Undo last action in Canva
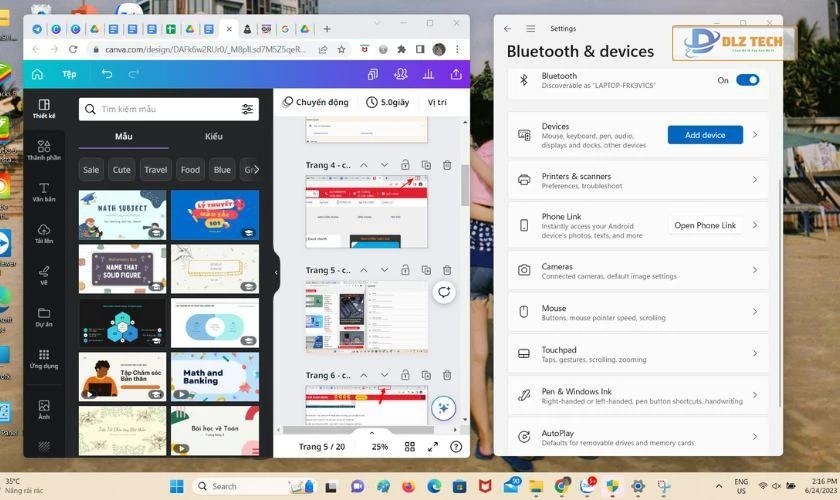The image size is (840, 500). coord(107,74)
